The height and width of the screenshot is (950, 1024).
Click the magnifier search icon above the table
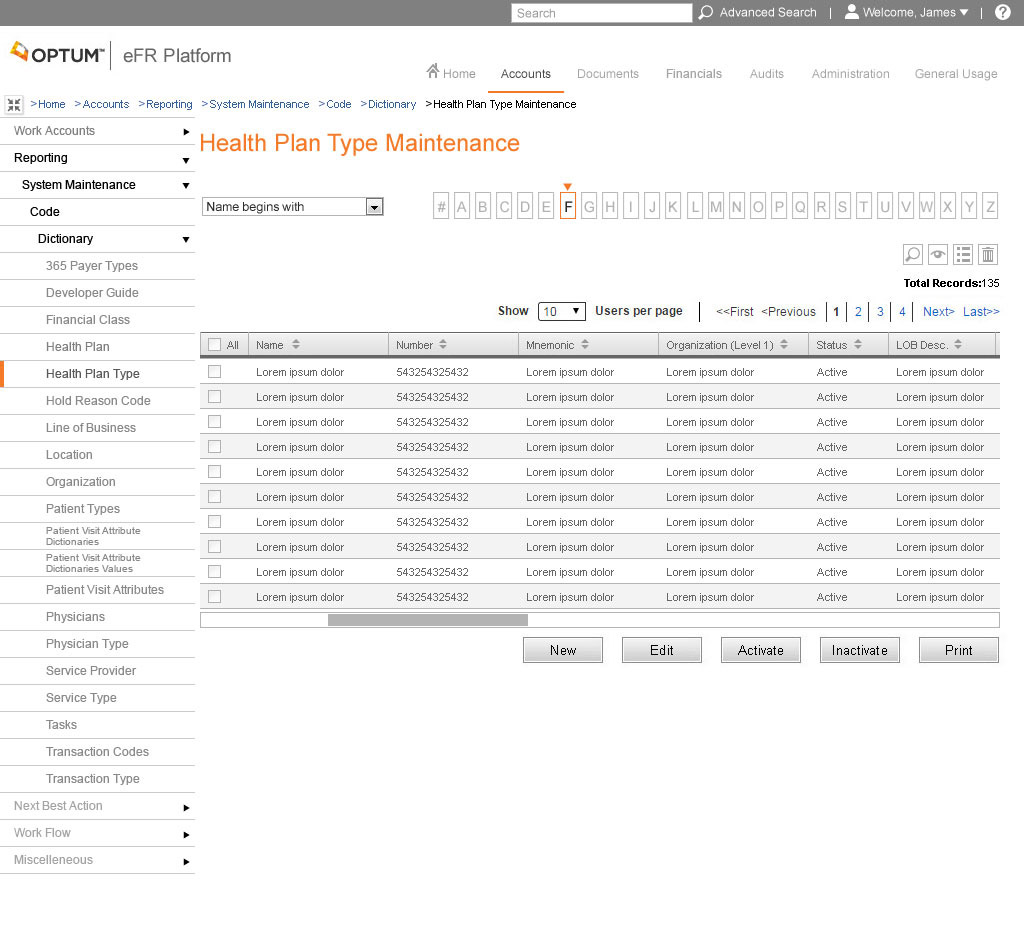click(x=912, y=255)
